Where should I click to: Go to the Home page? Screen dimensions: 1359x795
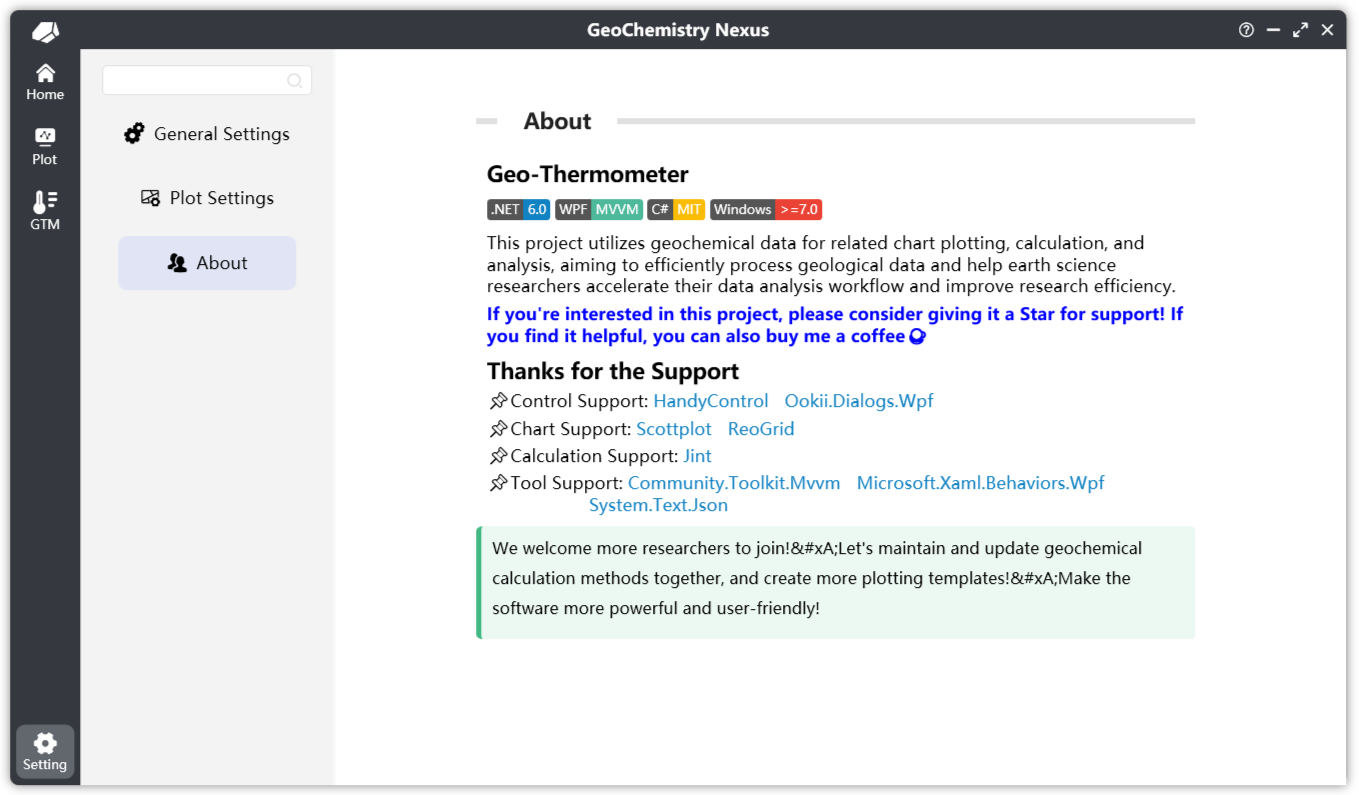(45, 82)
